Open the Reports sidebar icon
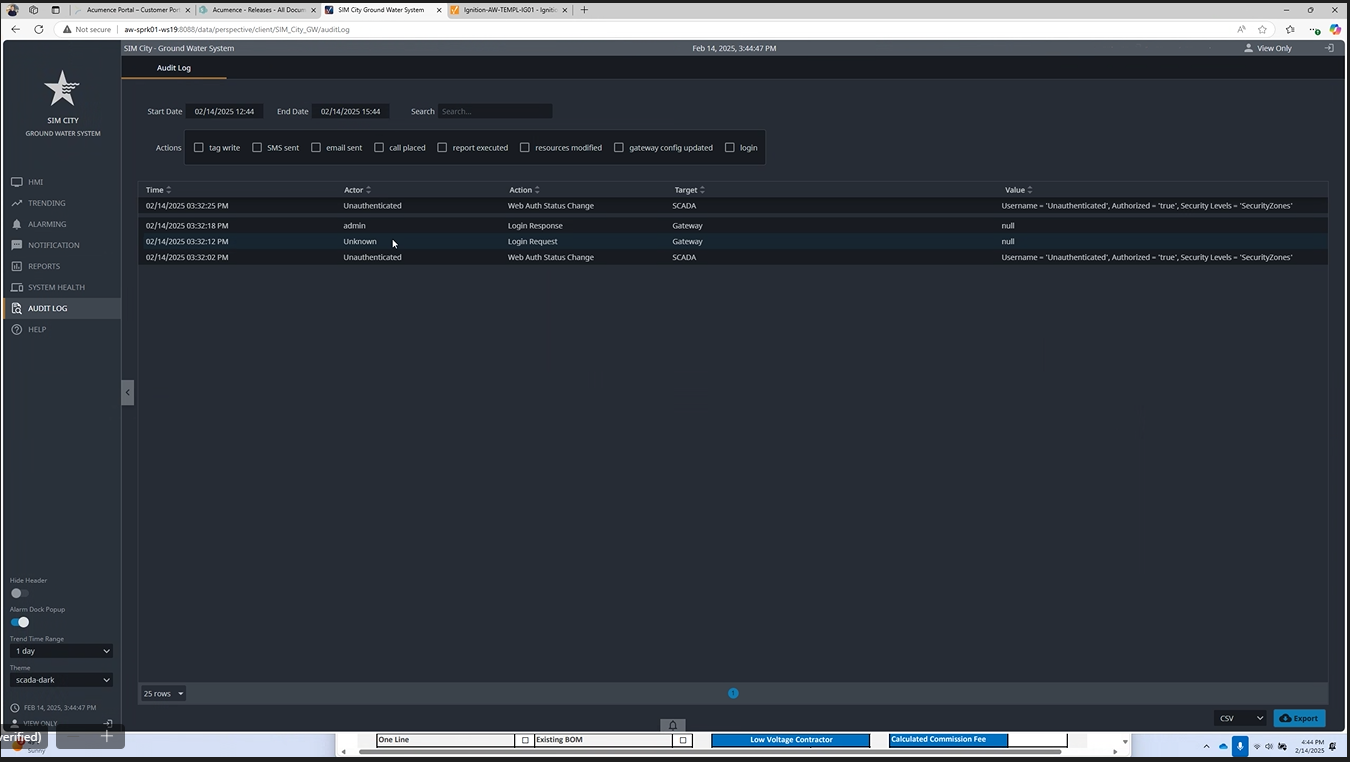The width and height of the screenshot is (1350, 762). (x=17, y=266)
